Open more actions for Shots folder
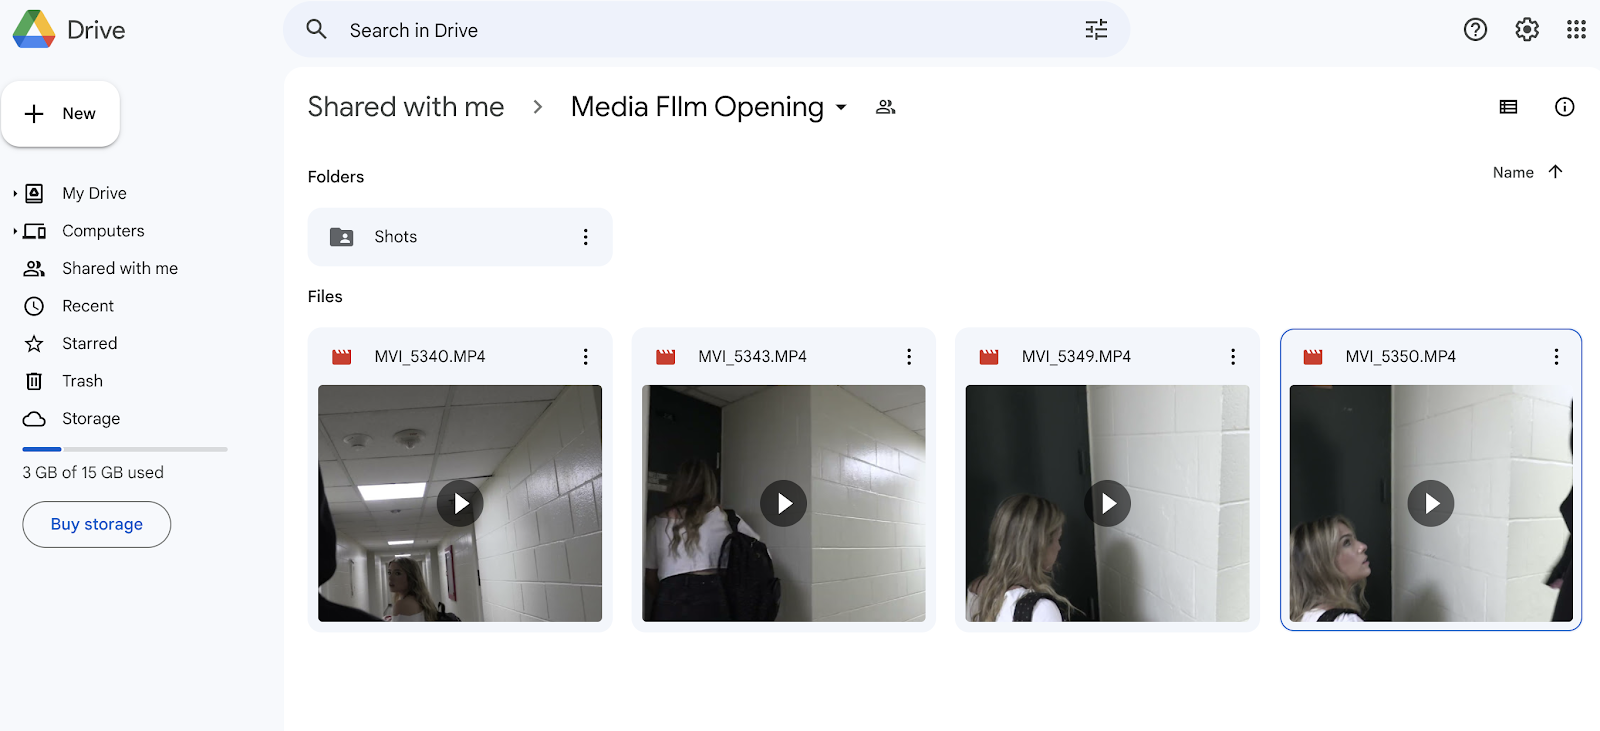The width and height of the screenshot is (1600, 731). (585, 237)
